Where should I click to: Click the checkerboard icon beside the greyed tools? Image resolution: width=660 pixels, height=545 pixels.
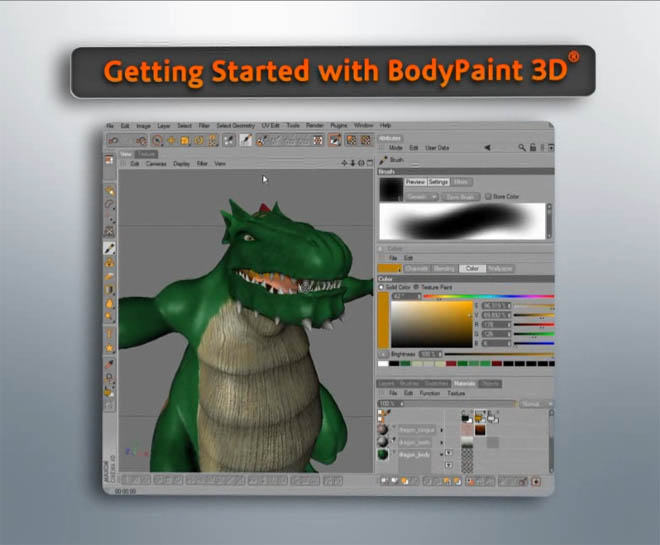[319, 141]
